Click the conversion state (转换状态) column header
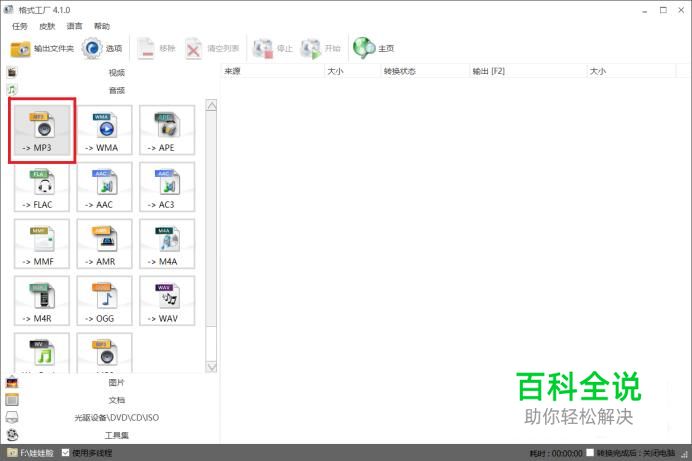 [x=425, y=71]
